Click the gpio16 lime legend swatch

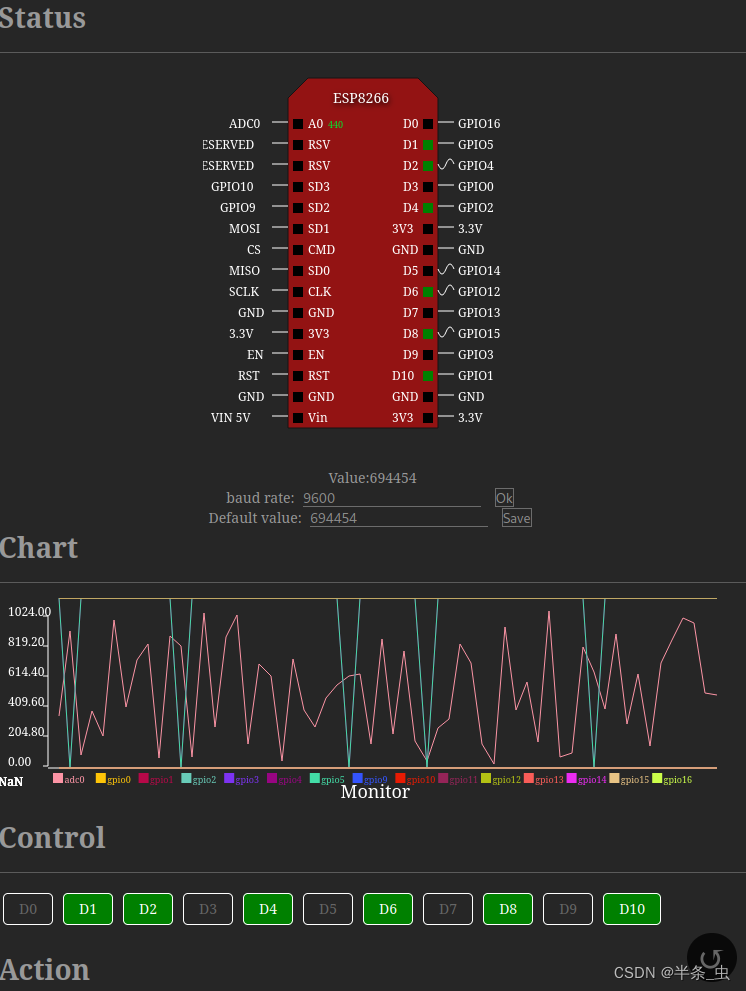point(657,778)
